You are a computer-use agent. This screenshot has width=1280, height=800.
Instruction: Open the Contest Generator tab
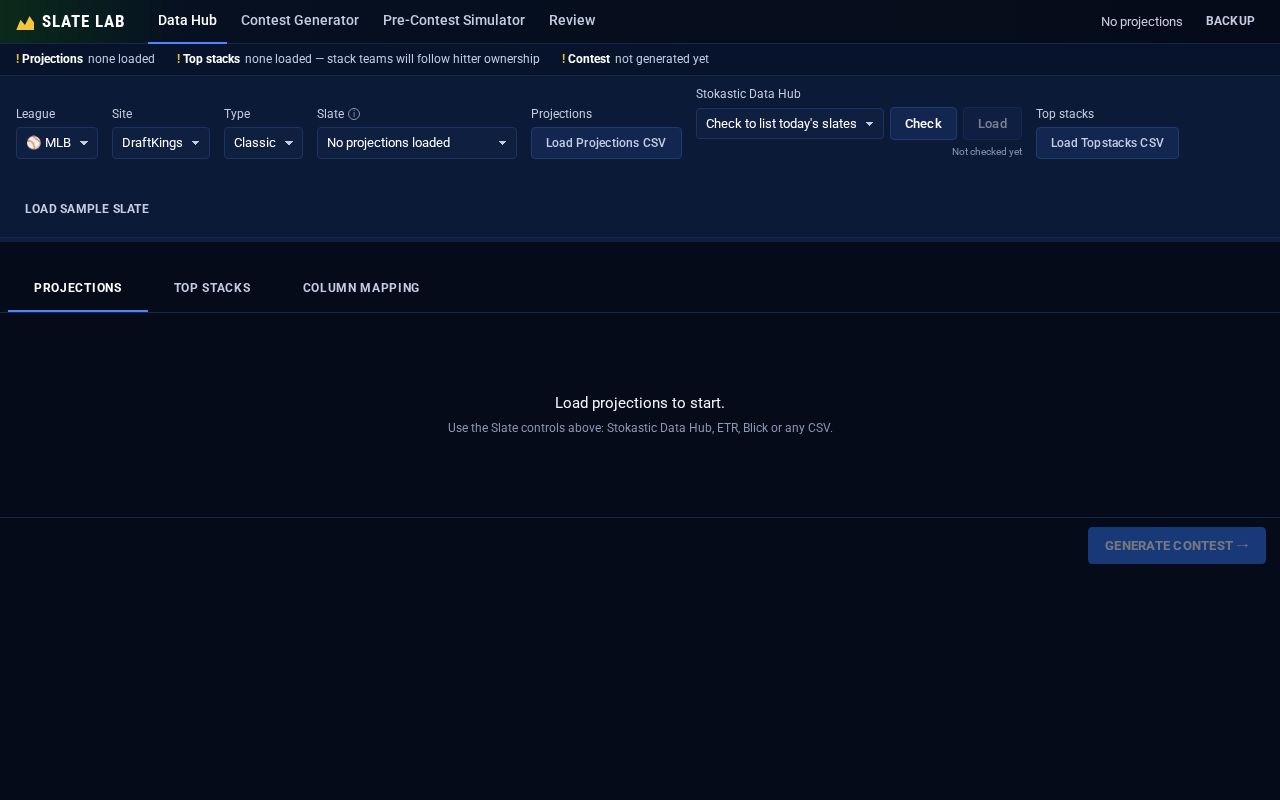pyautogui.click(x=300, y=20)
